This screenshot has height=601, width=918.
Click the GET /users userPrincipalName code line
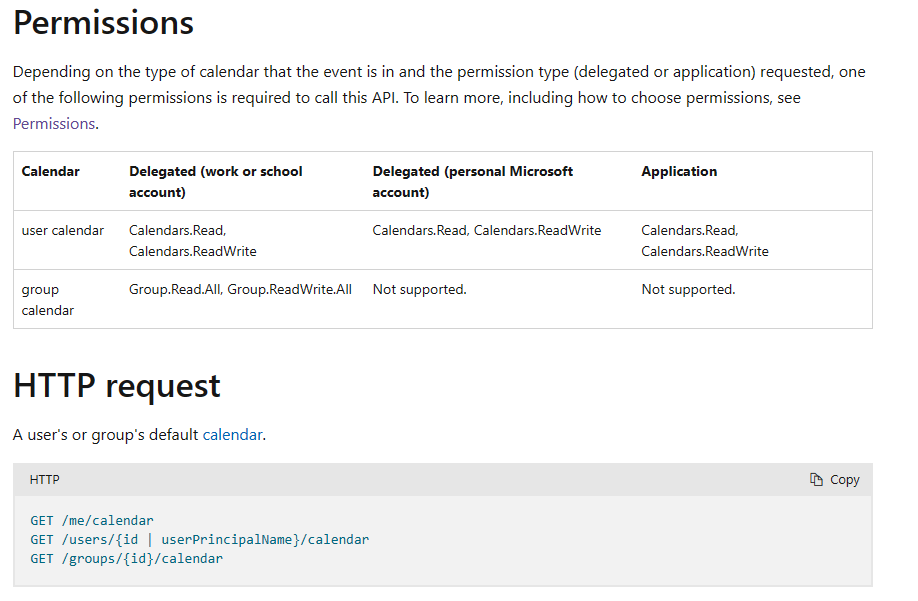point(199,540)
